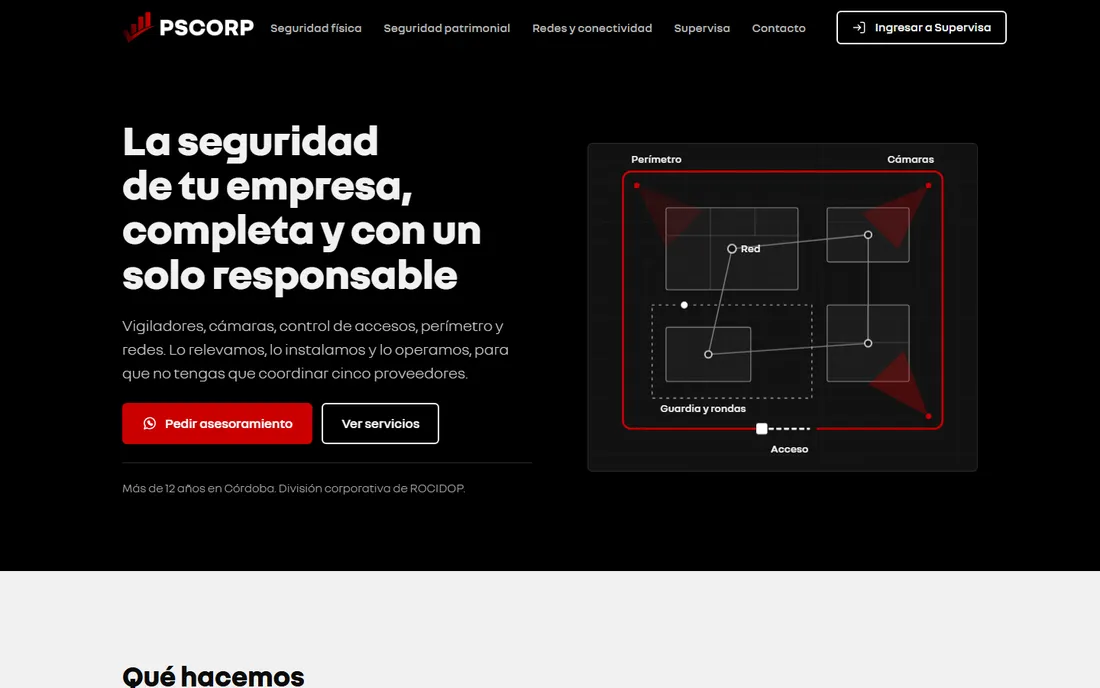This screenshot has width=1100, height=688.
Task: Open Seguridad patrimonial menu item
Action: coord(447,28)
